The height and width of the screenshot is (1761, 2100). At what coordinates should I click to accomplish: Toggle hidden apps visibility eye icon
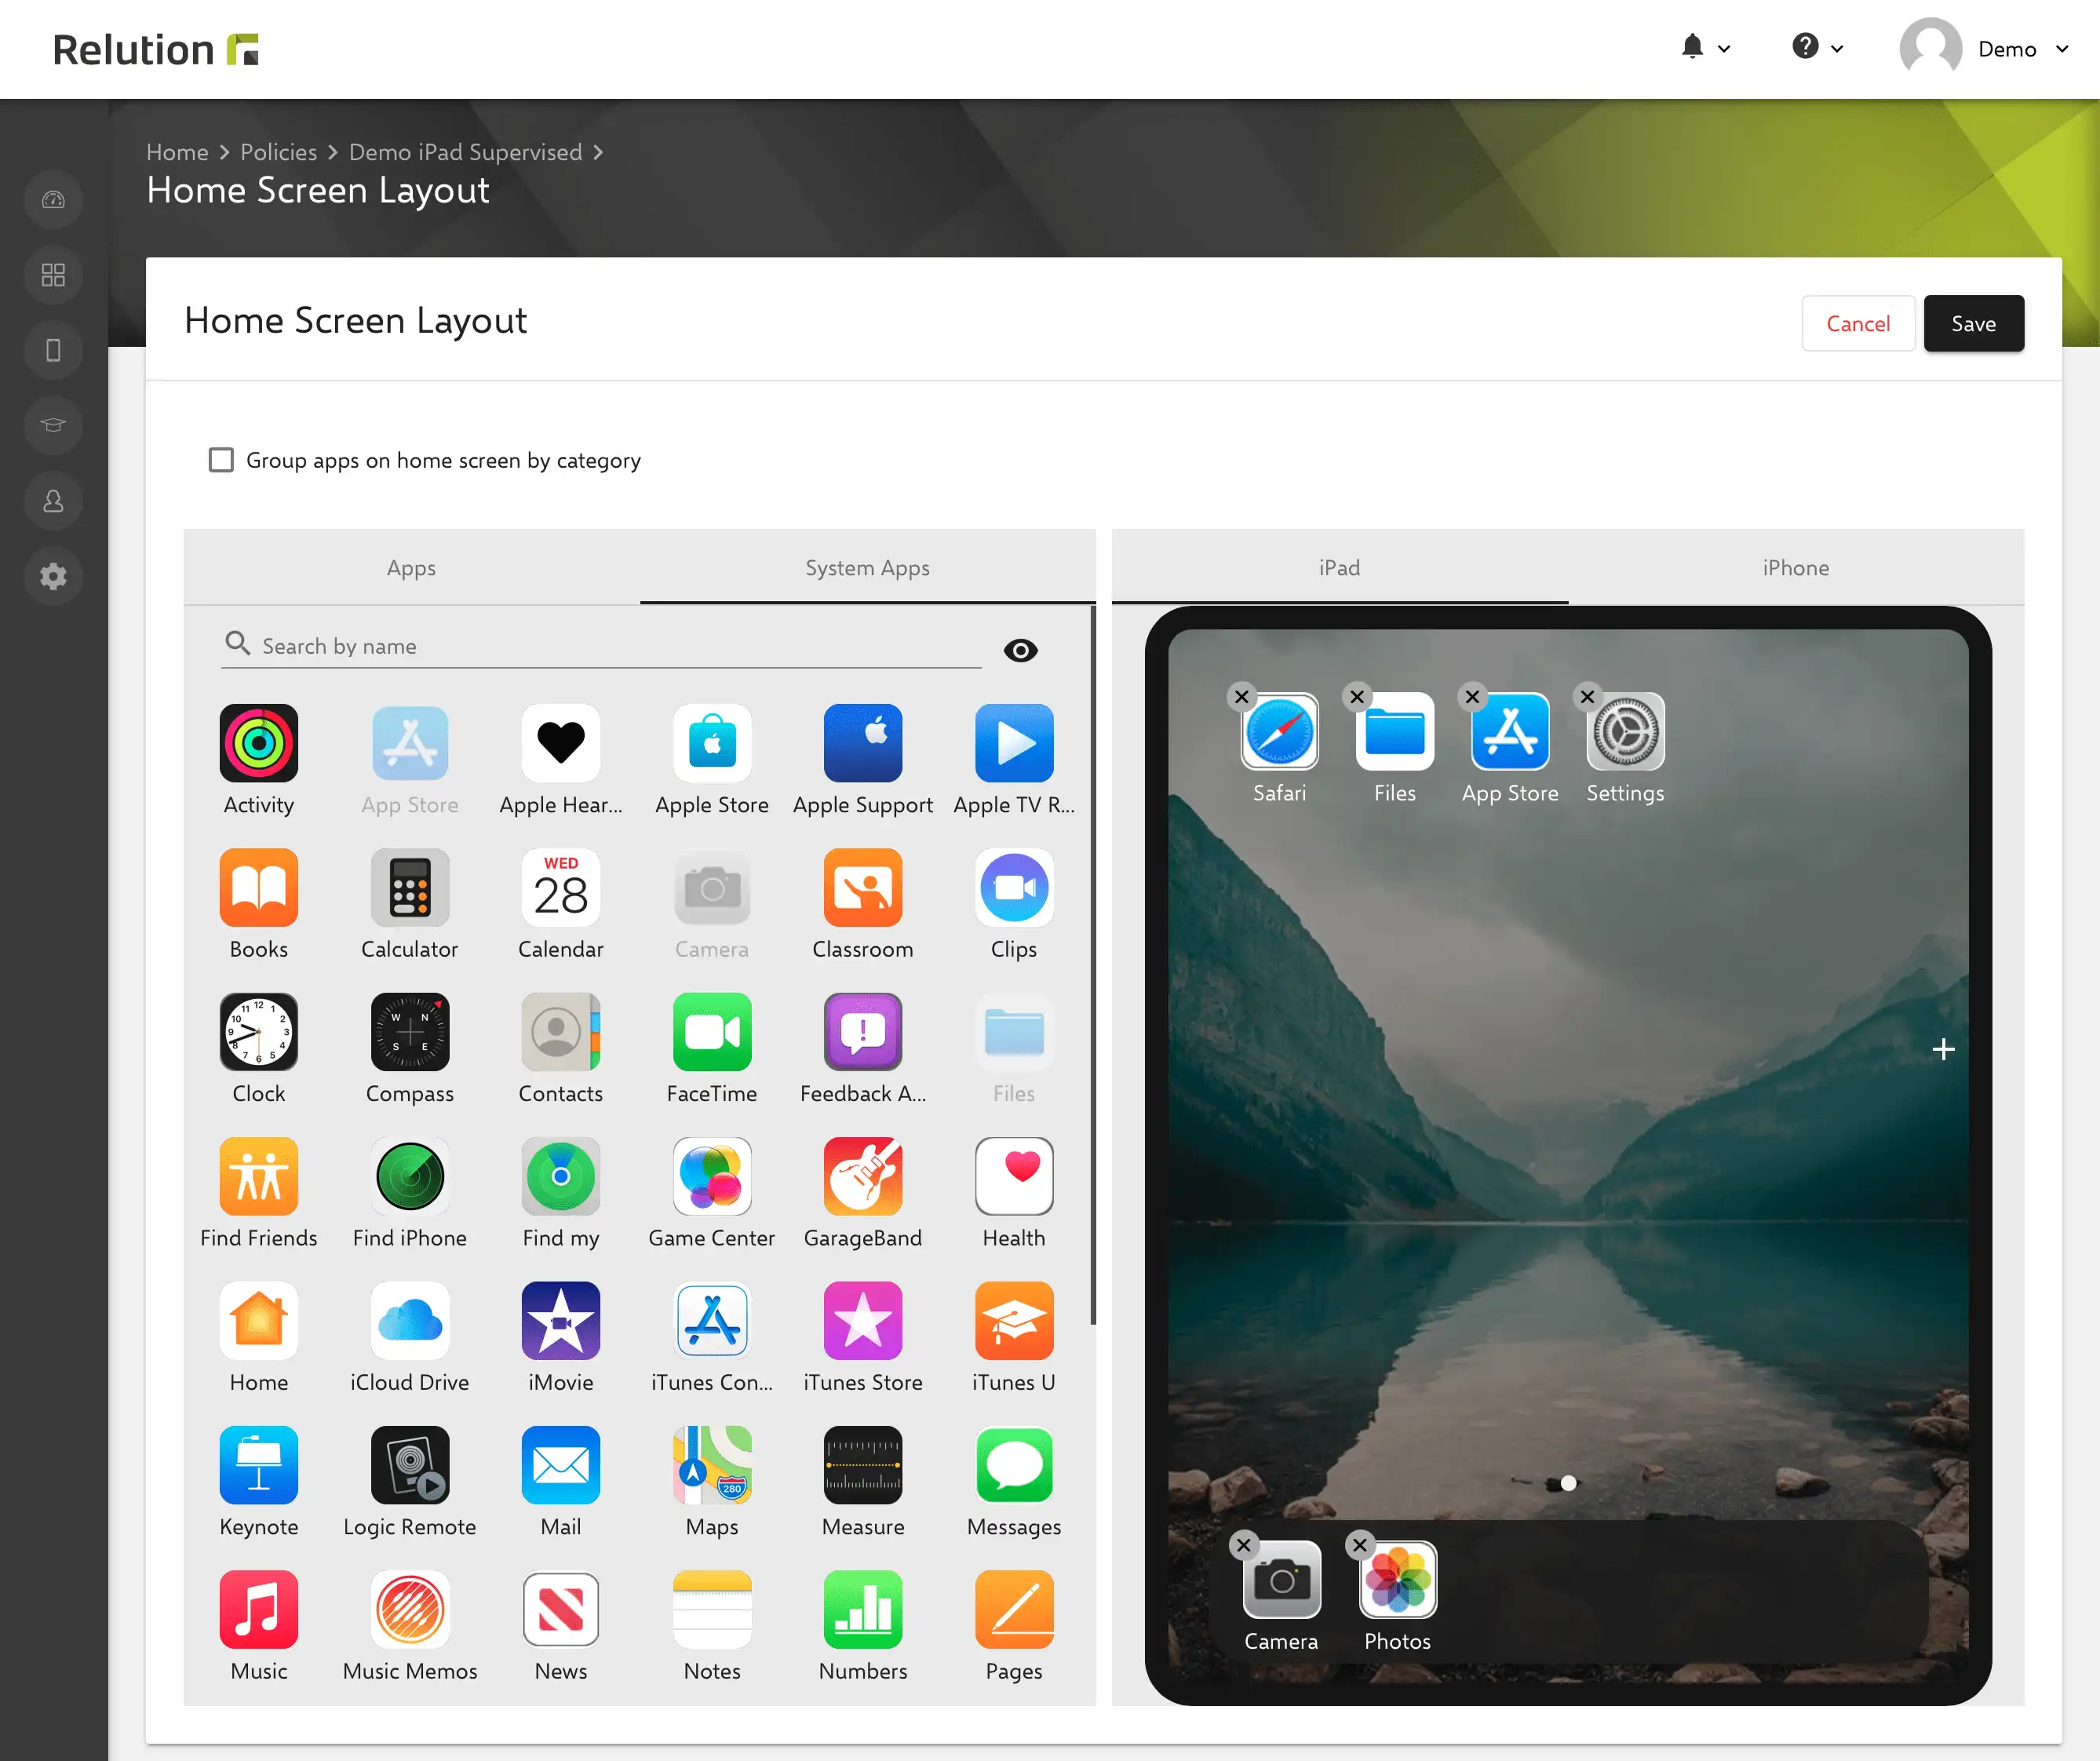coord(1020,650)
